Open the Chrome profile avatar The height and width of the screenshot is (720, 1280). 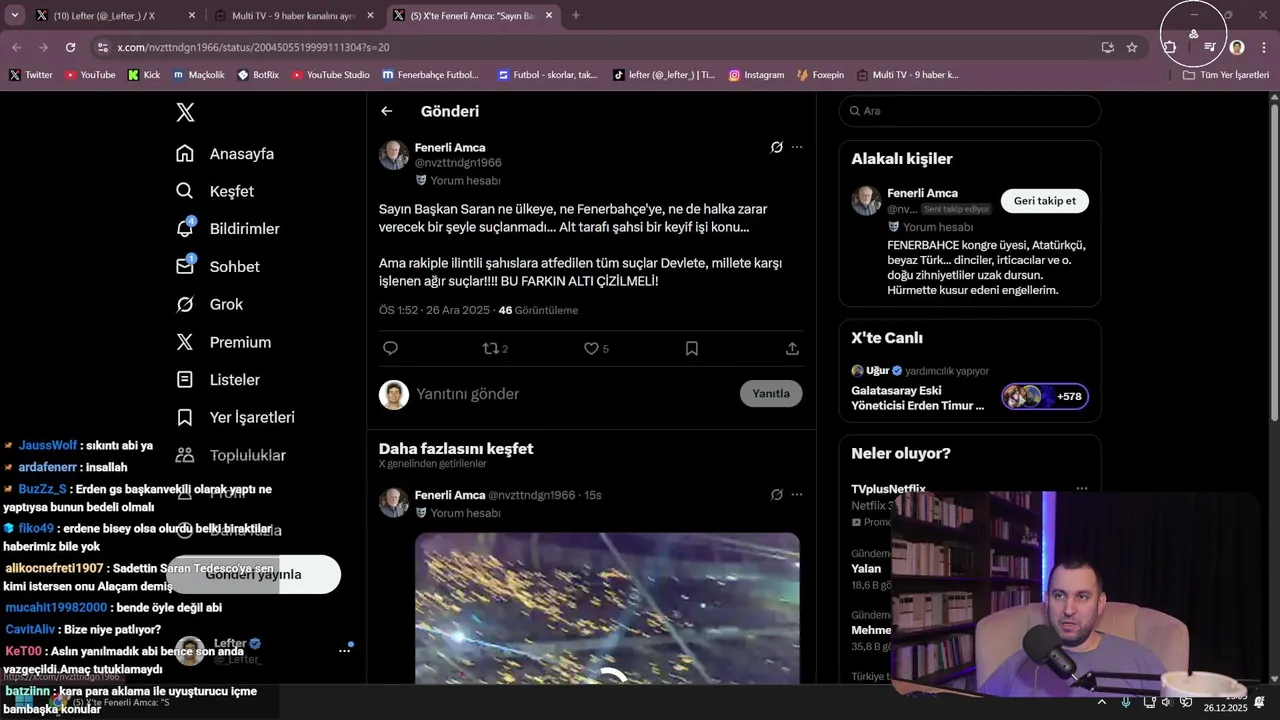pyautogui.click(x=1237, y=47)
